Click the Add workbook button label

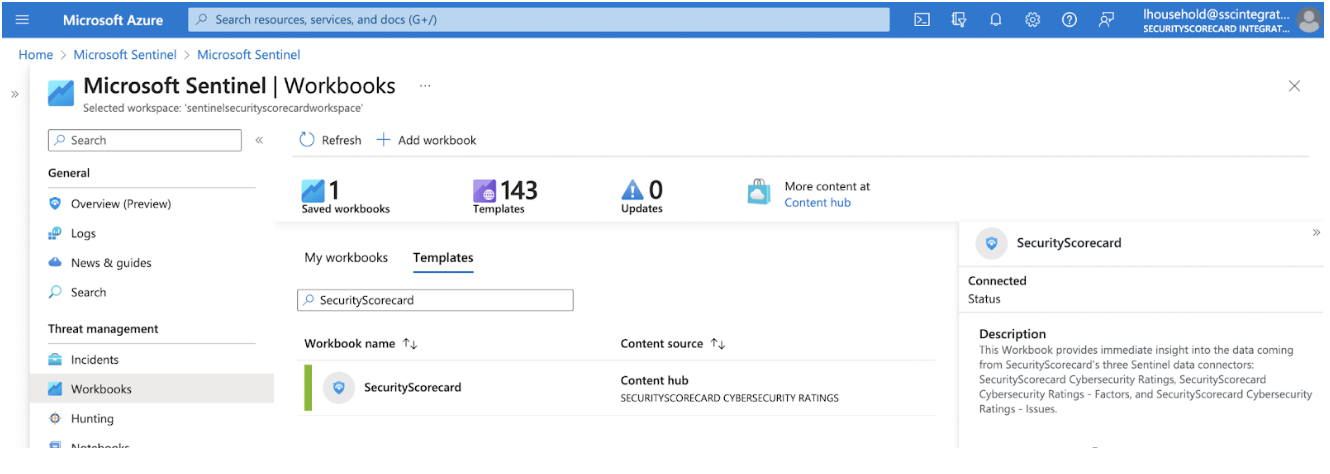pyautogui.click(x=437, y=141)
